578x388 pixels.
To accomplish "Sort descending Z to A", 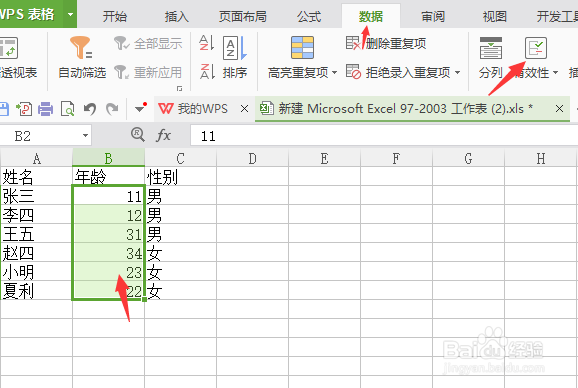I will [206, 71].
